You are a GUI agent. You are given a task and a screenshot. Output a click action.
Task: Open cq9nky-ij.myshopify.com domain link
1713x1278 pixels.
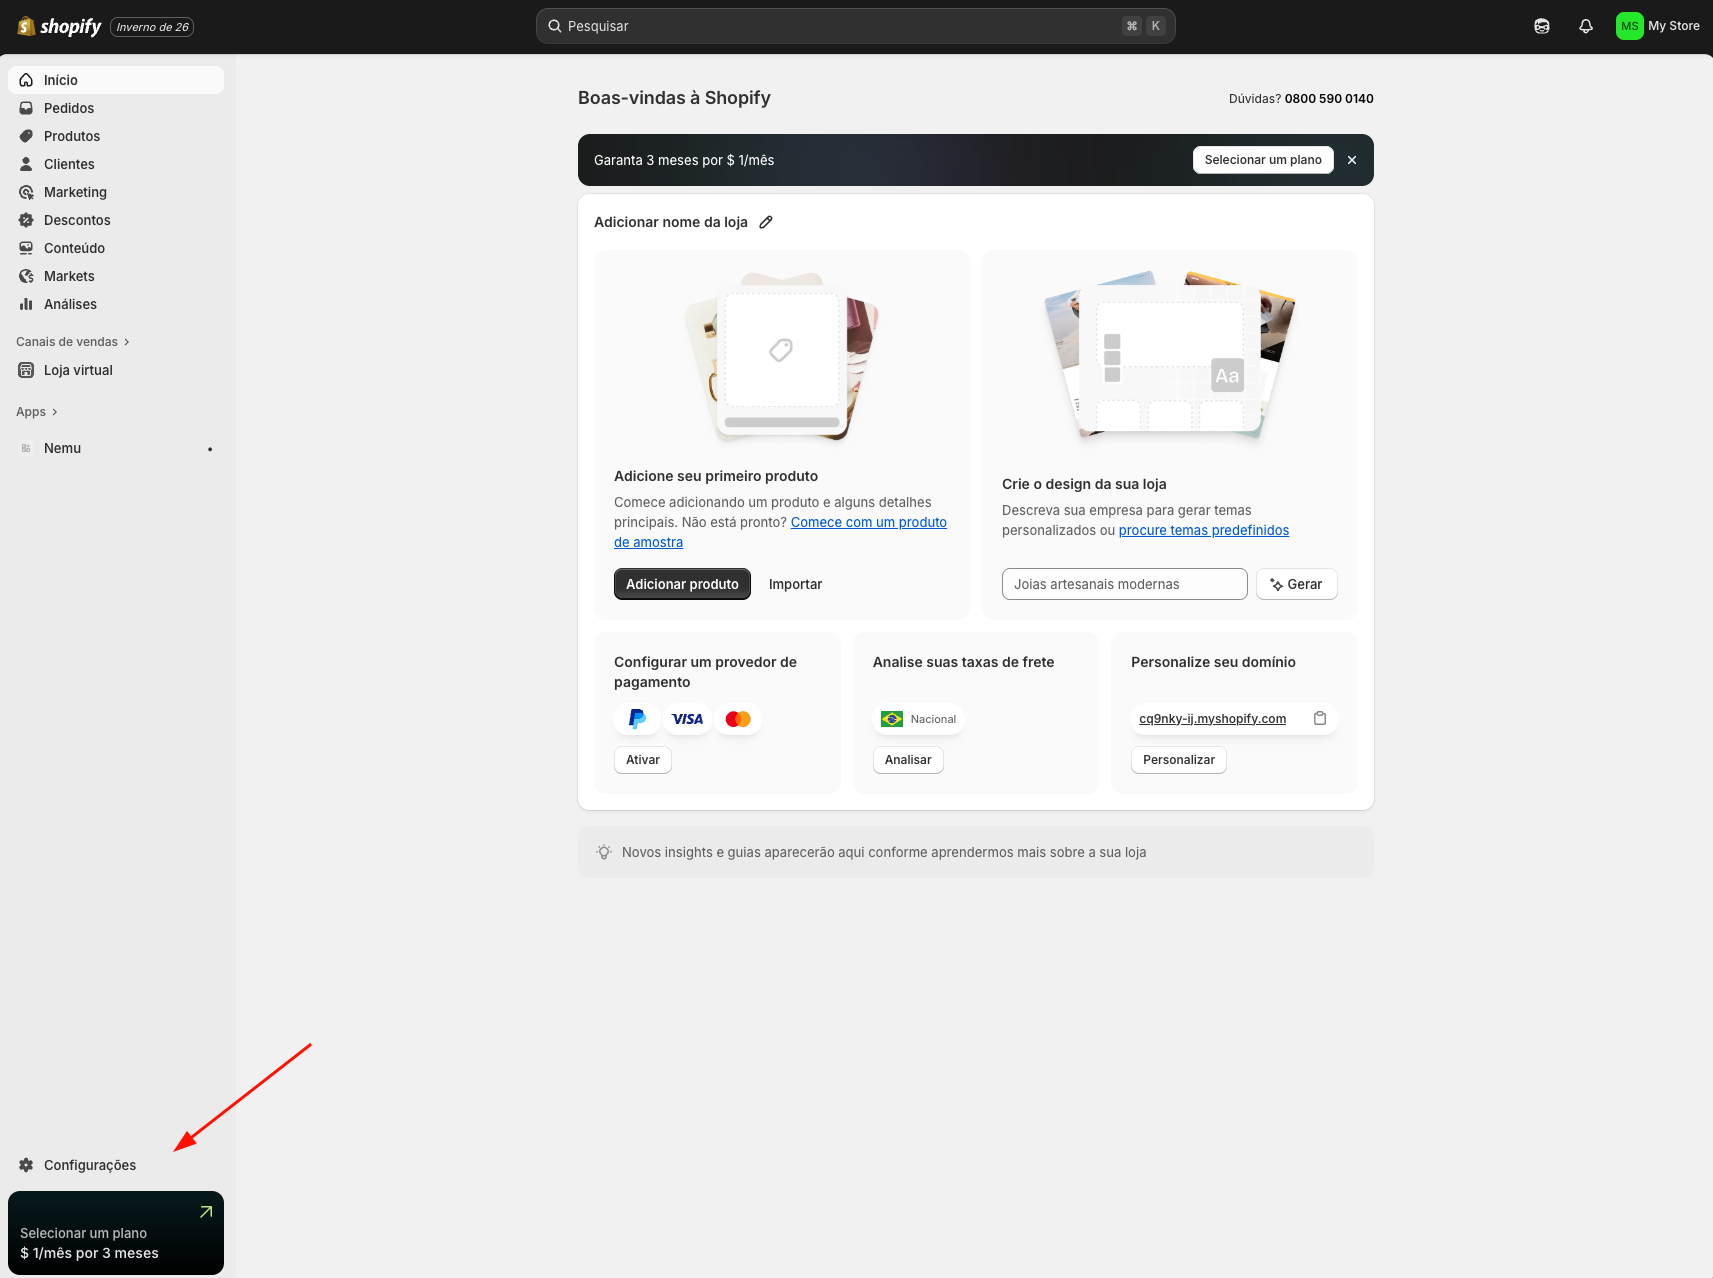(1213, 719)
